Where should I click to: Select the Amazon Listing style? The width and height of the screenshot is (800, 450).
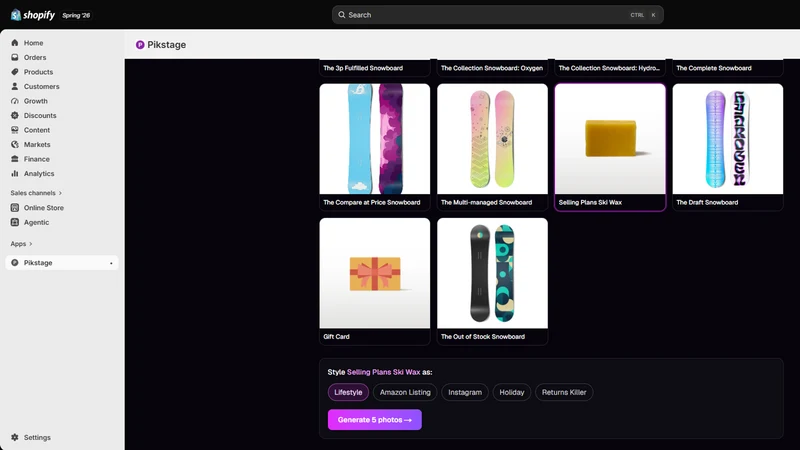click(405, 392)
